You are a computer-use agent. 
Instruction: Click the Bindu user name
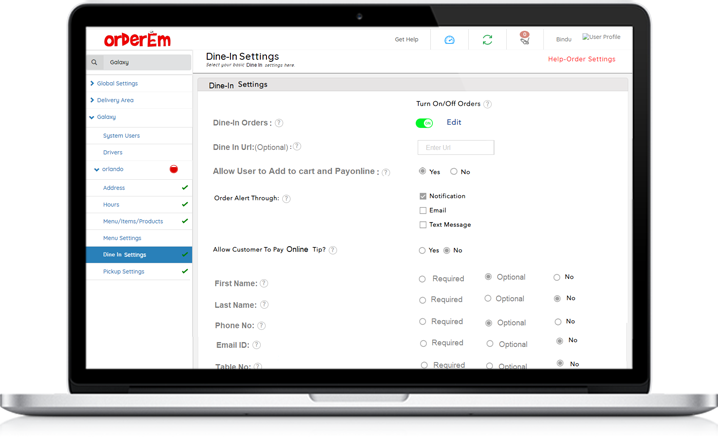[x=564, y=39]
